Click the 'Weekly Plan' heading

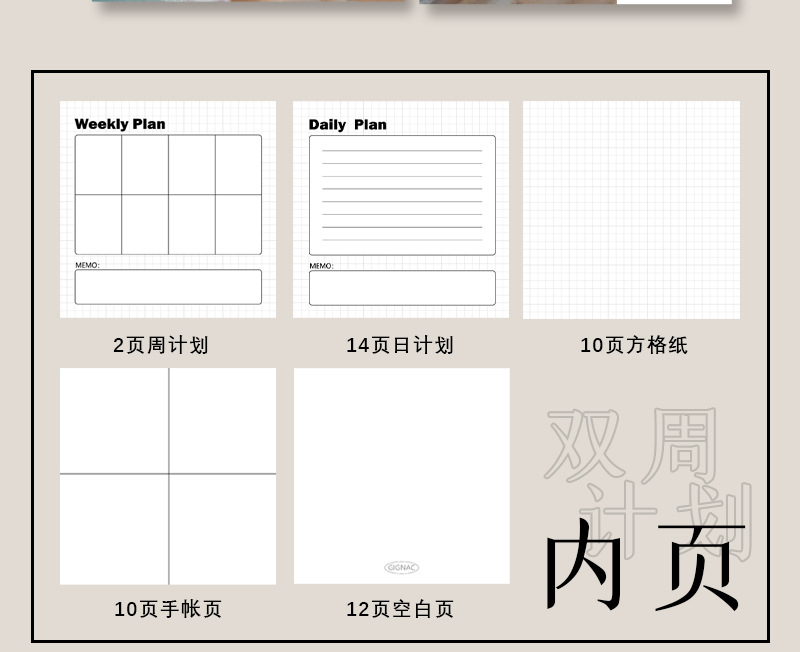tap(120, 124)
